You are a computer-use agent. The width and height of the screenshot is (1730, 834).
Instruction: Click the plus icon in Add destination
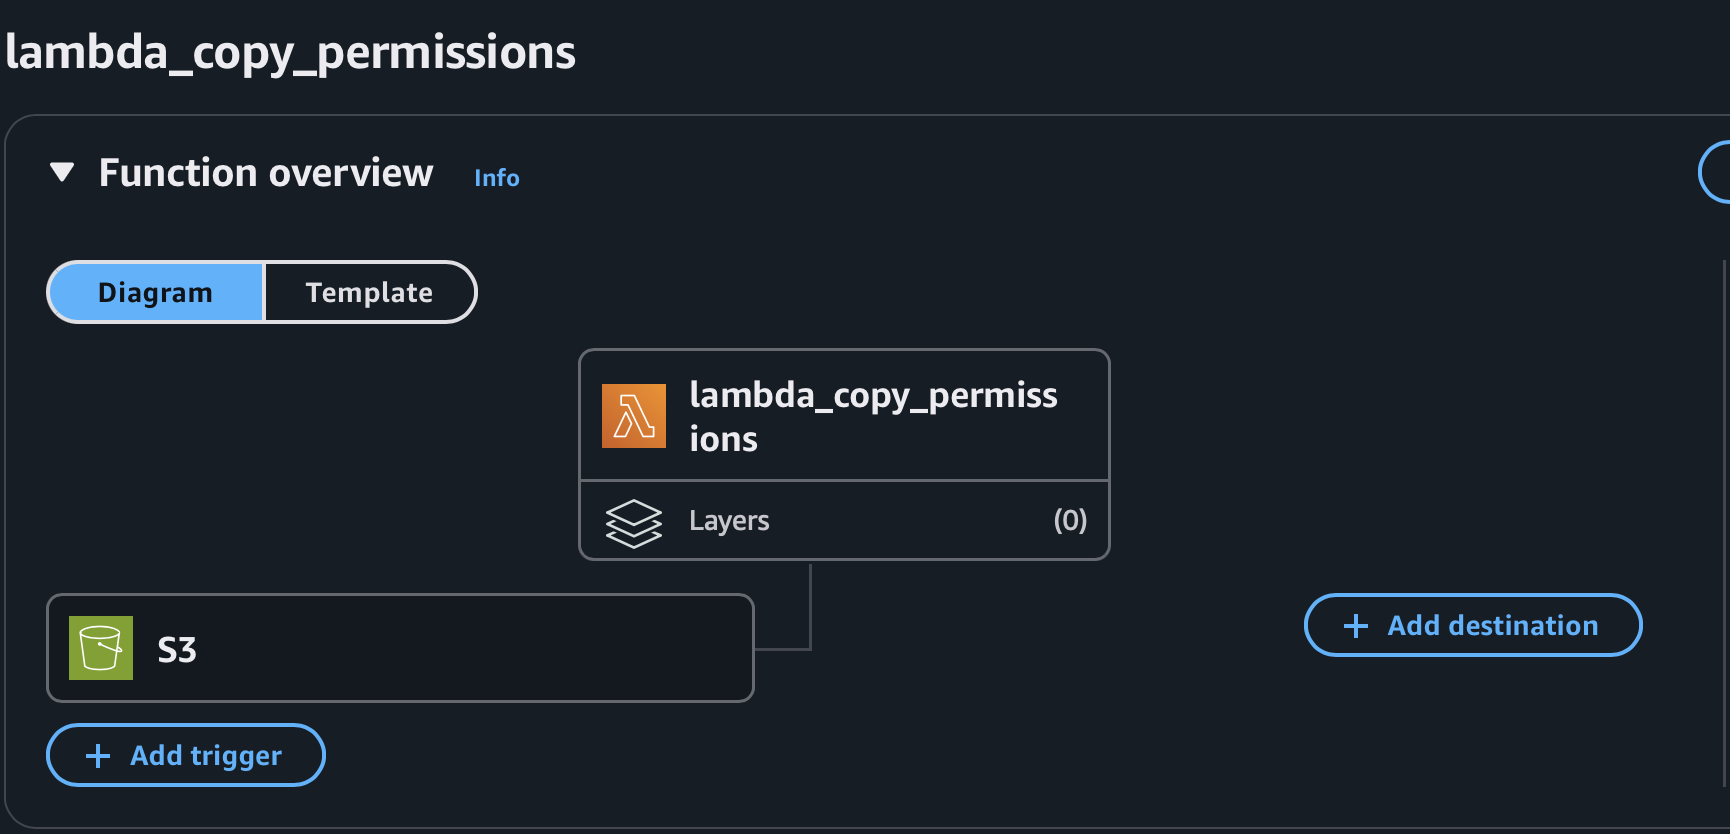point(1356,626)
